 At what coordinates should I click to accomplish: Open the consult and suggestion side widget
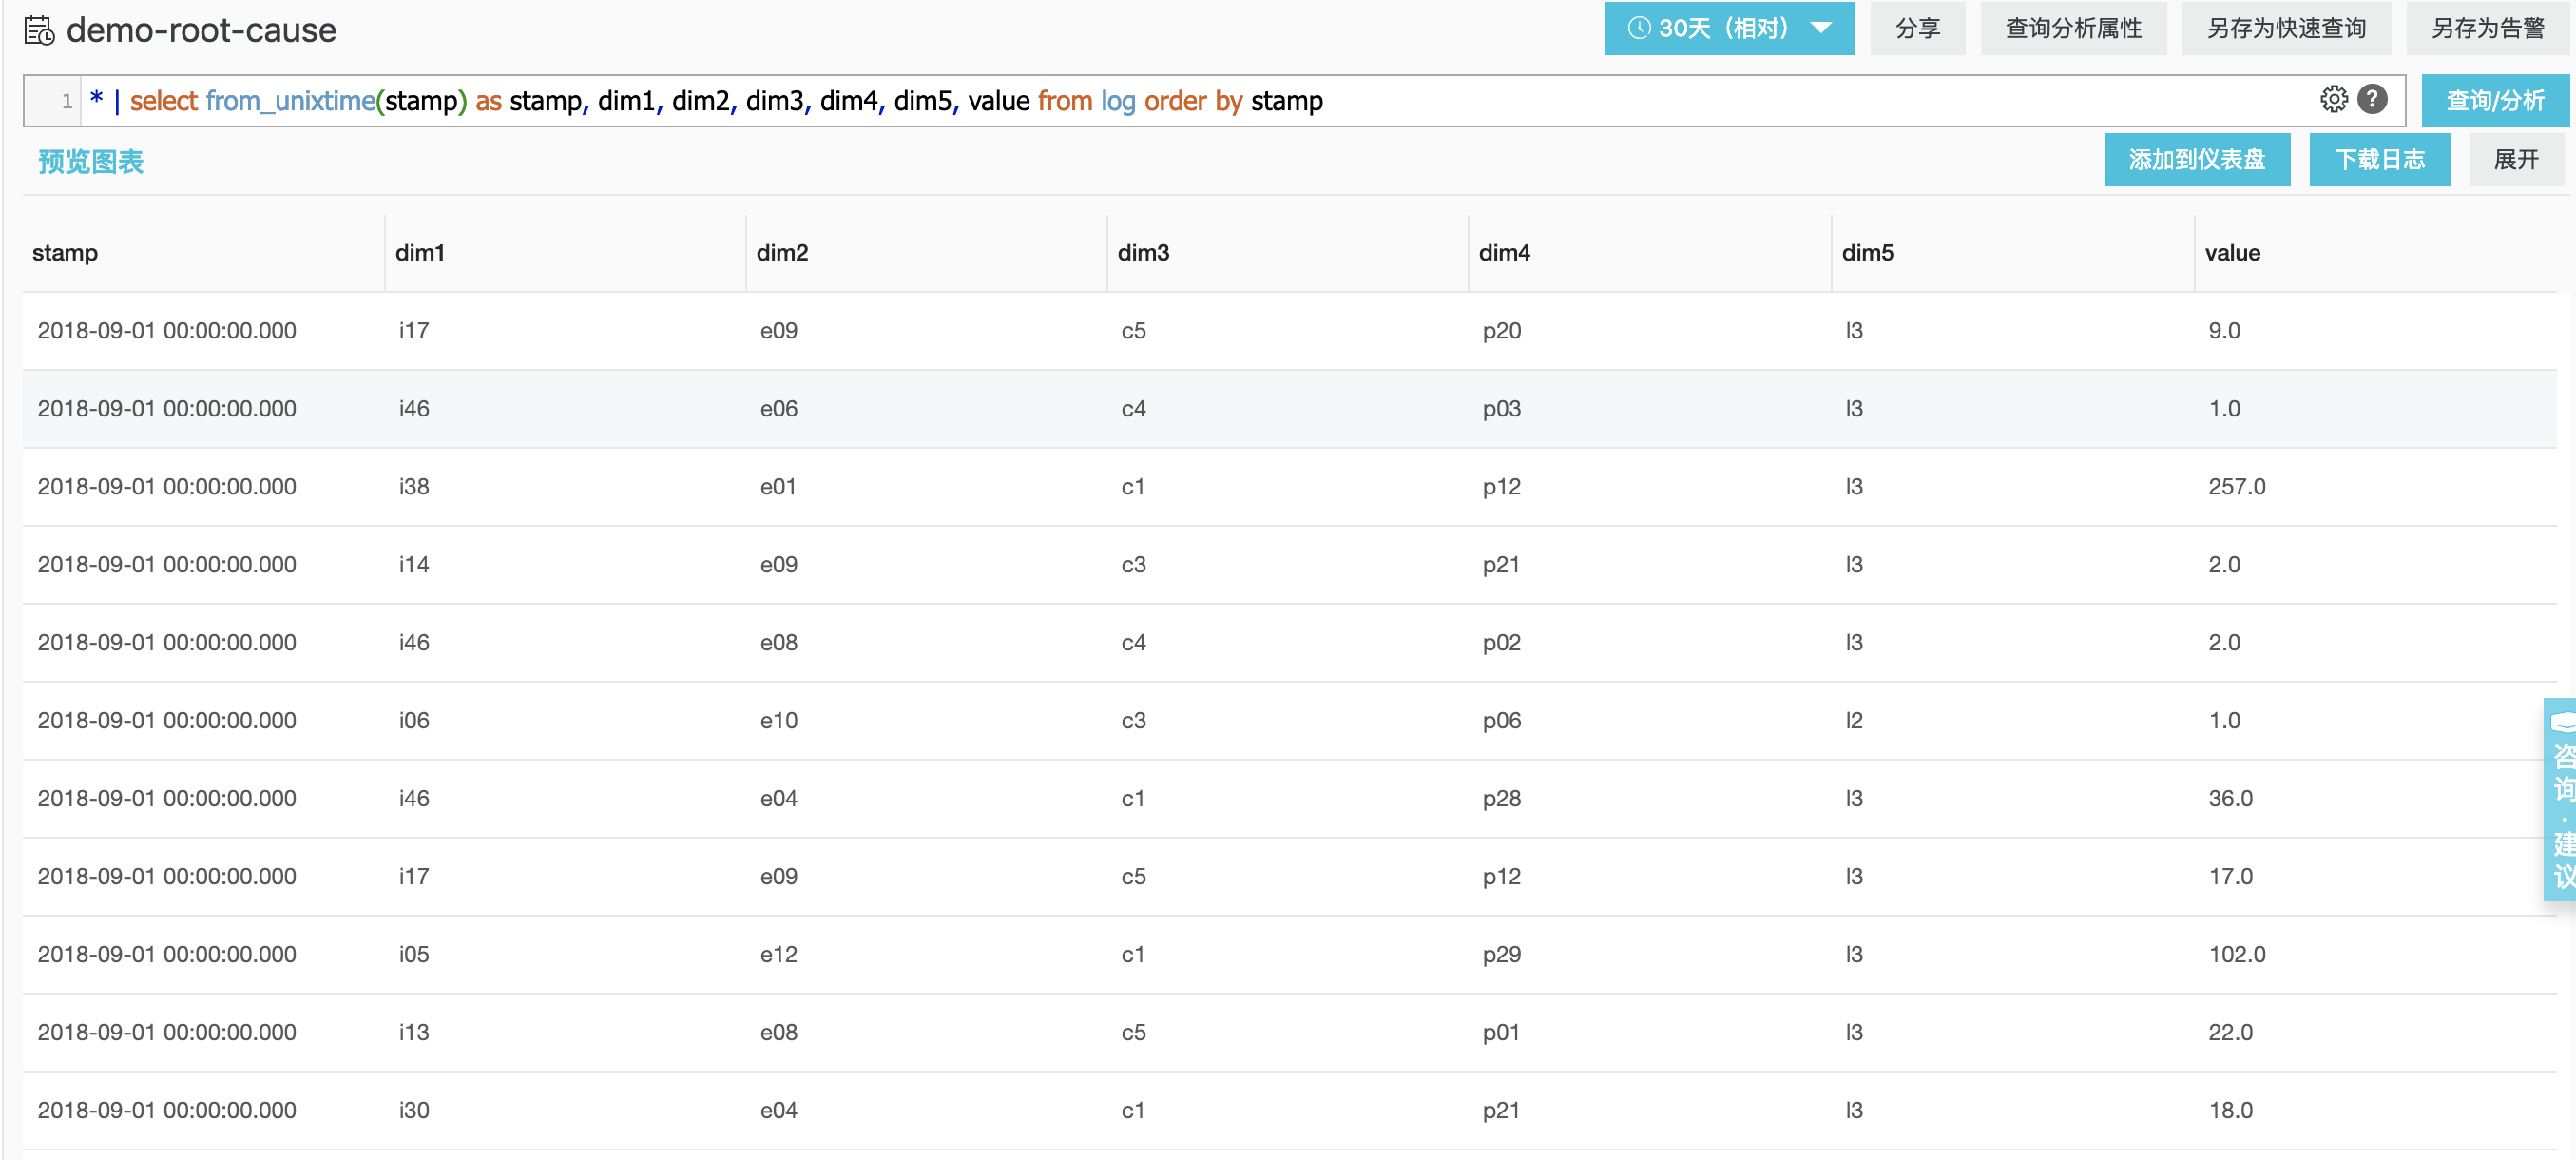pyautogui.click(x=2561, y=800)
